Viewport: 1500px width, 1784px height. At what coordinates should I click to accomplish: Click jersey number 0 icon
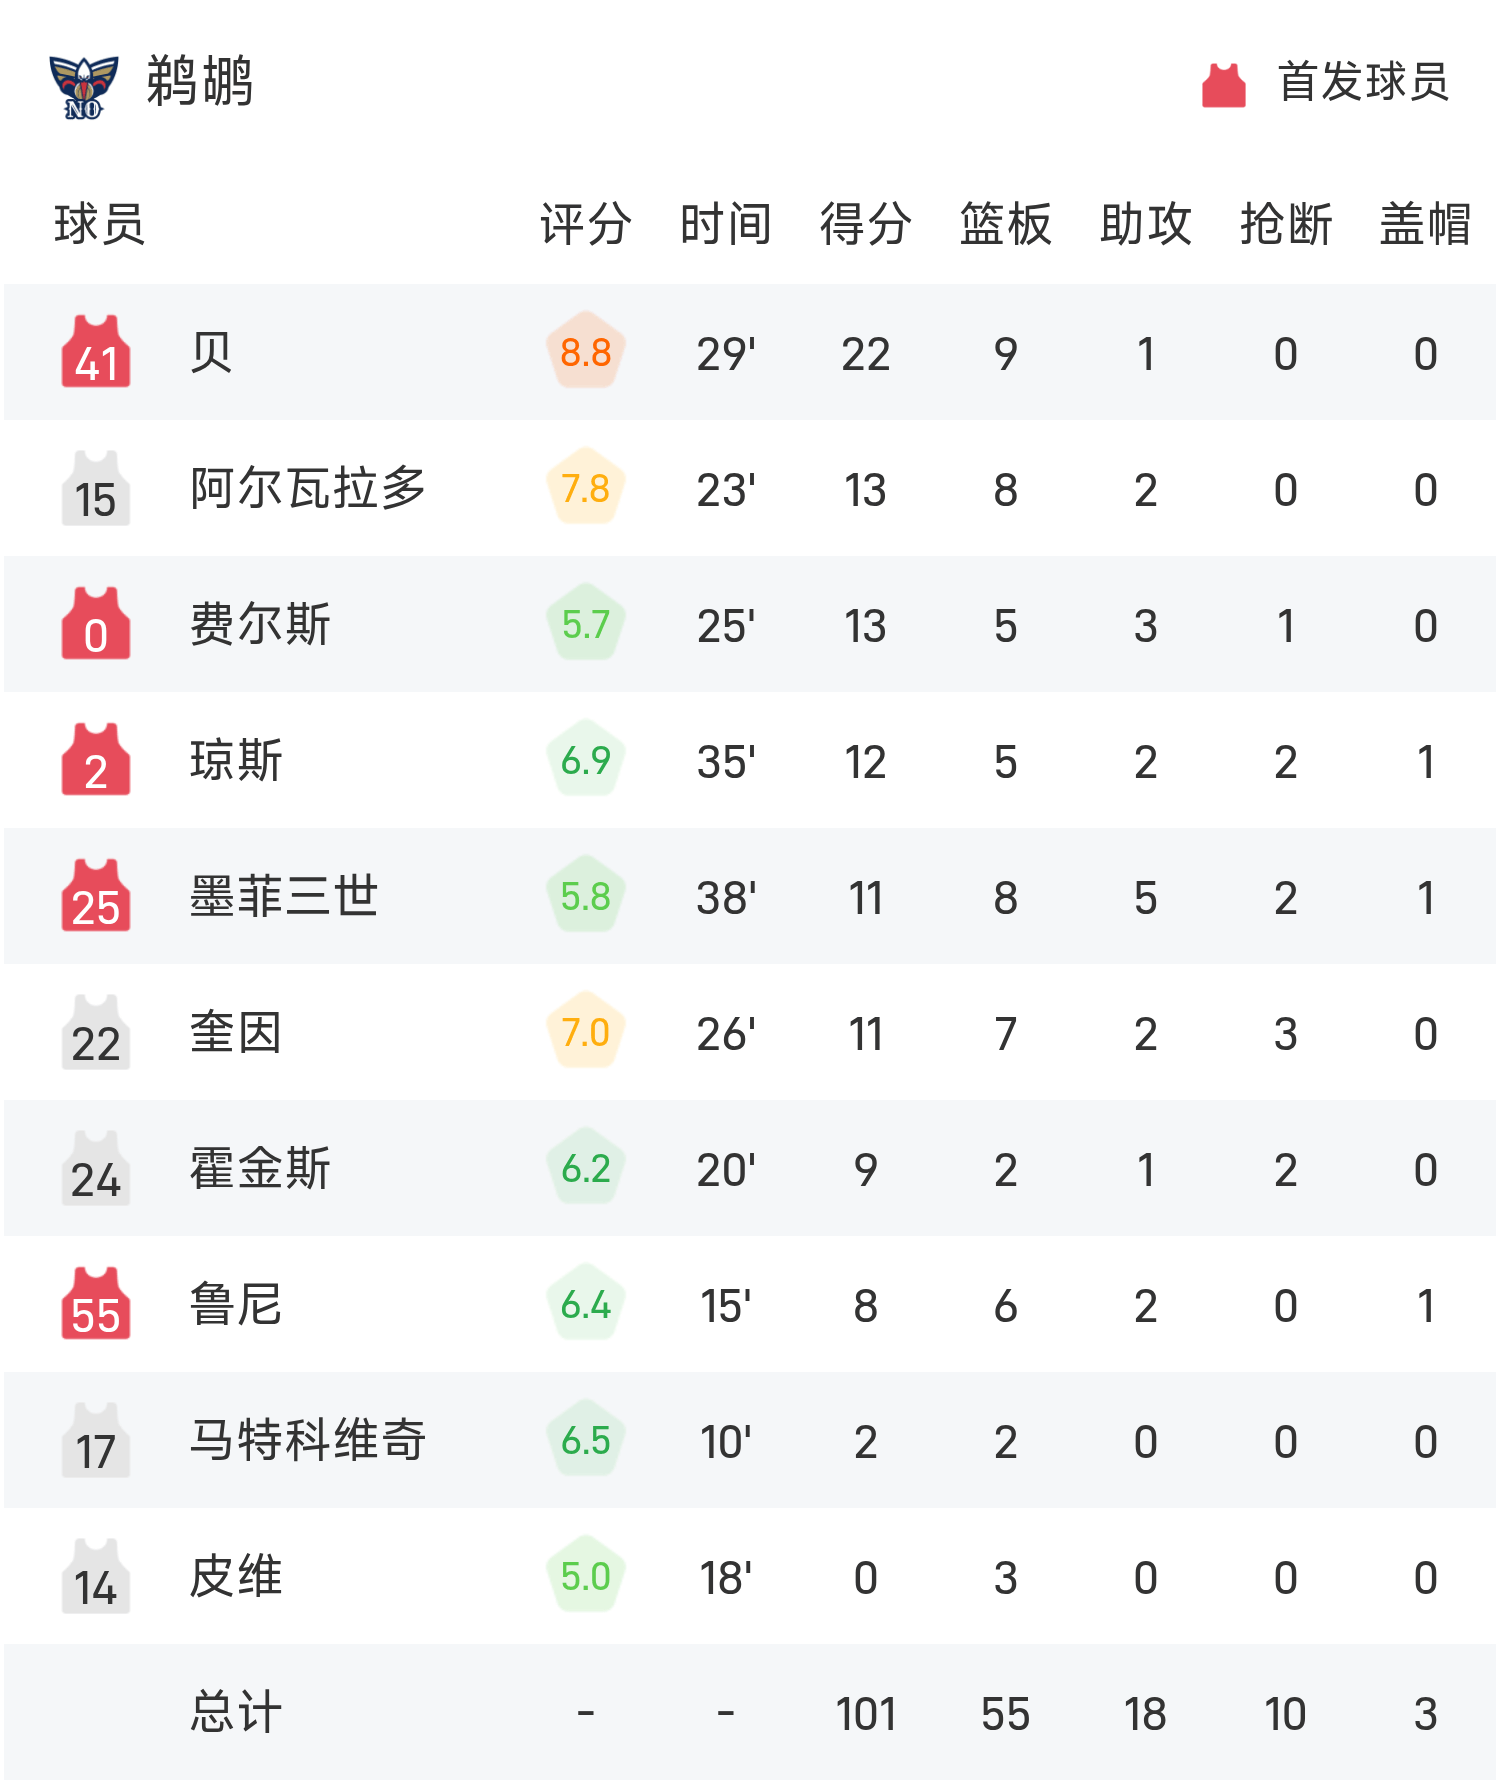pyautogui.click(x=96, y=624)
